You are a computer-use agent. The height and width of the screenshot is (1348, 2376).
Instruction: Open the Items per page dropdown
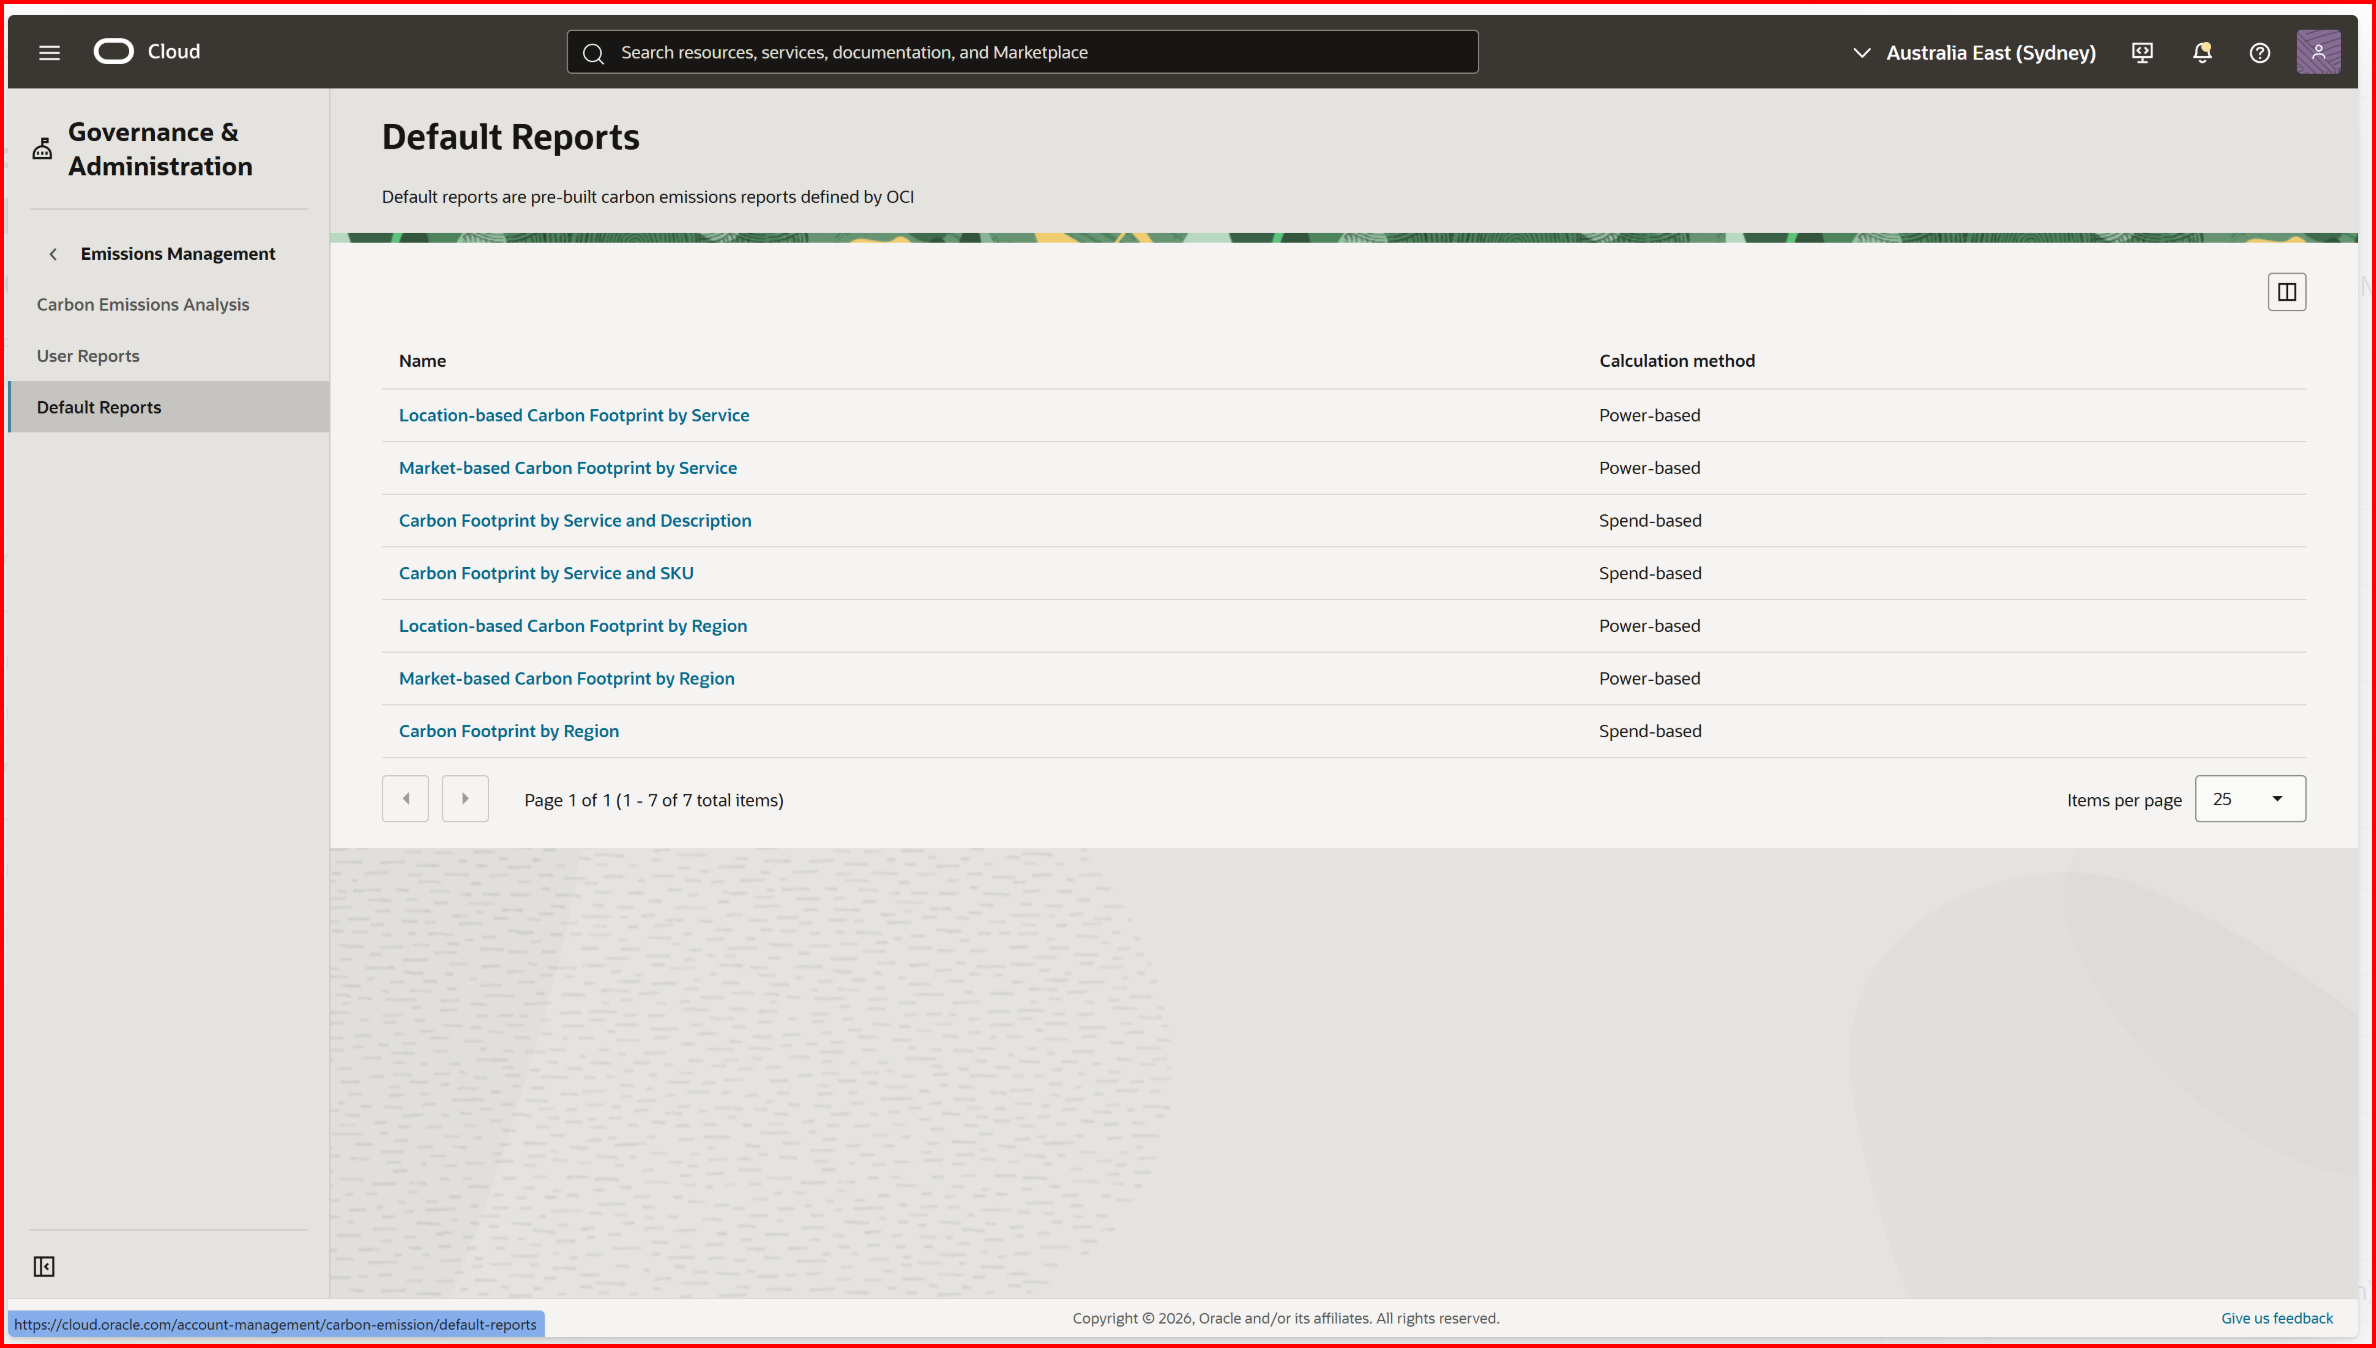tap(2249, 799)
